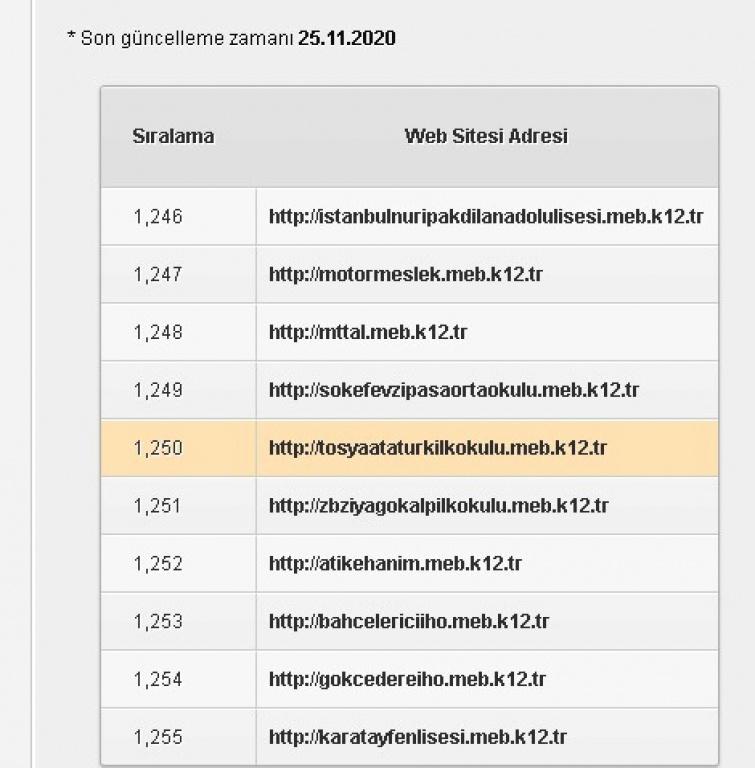Visit bahcelericiiho.meb.k12.tr website
The image size is (755, 768).
click(409, 621)
